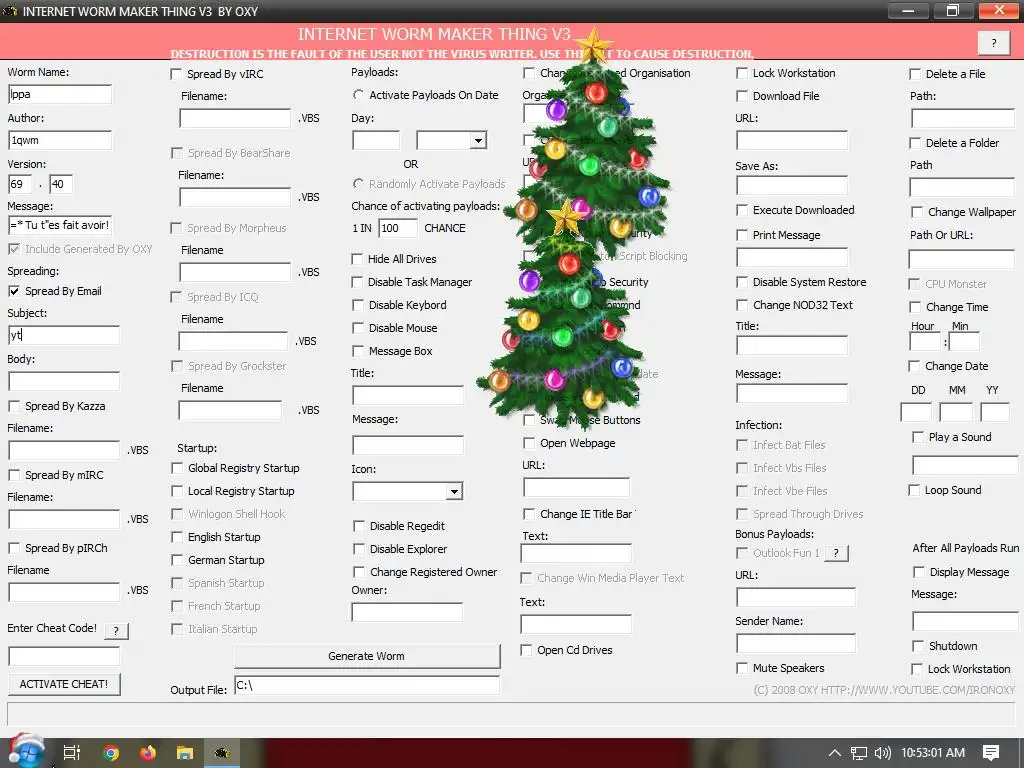Check Change Wallpaper option
The height and width of the screenshot is (768, 1024).
[917, 212]
